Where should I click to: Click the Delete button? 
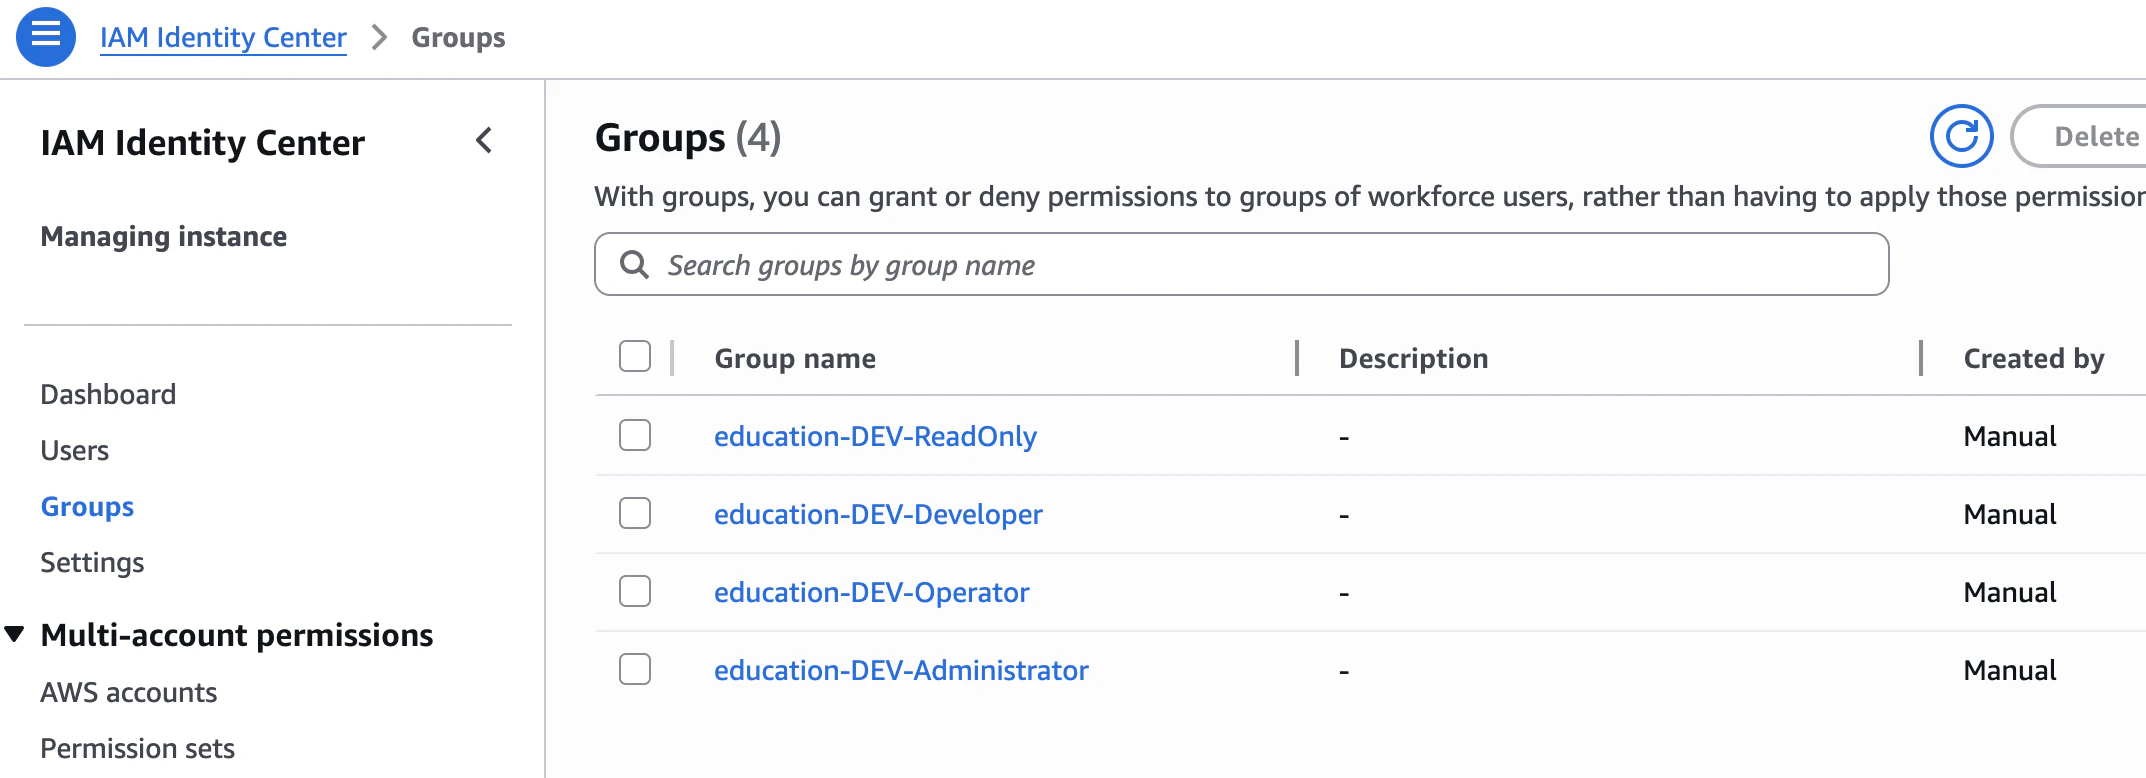point(2080,136)
